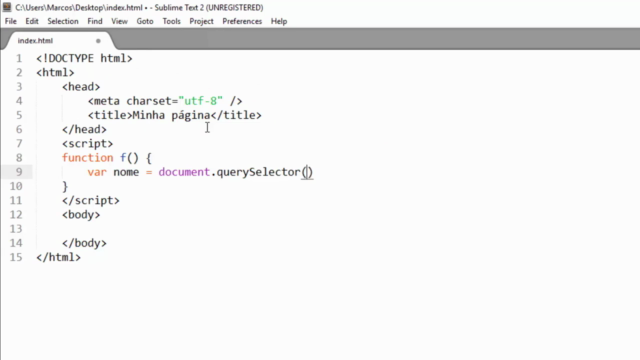Image resolution: width=640 pixels, height=360 pixels.
Task: Open the Find menu
Action: pyautogui.click(x=95, y=21)
